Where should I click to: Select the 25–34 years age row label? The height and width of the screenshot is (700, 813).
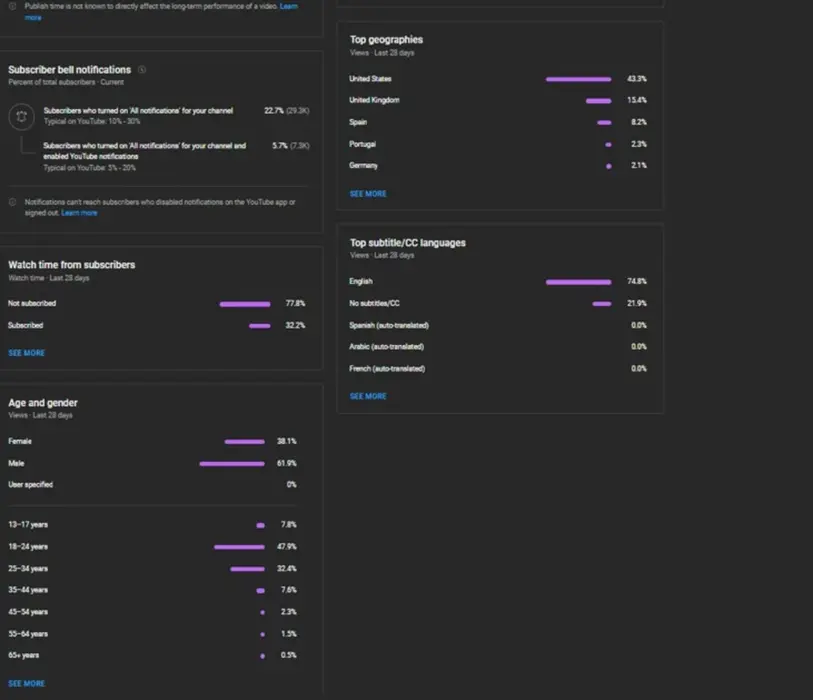28,569
